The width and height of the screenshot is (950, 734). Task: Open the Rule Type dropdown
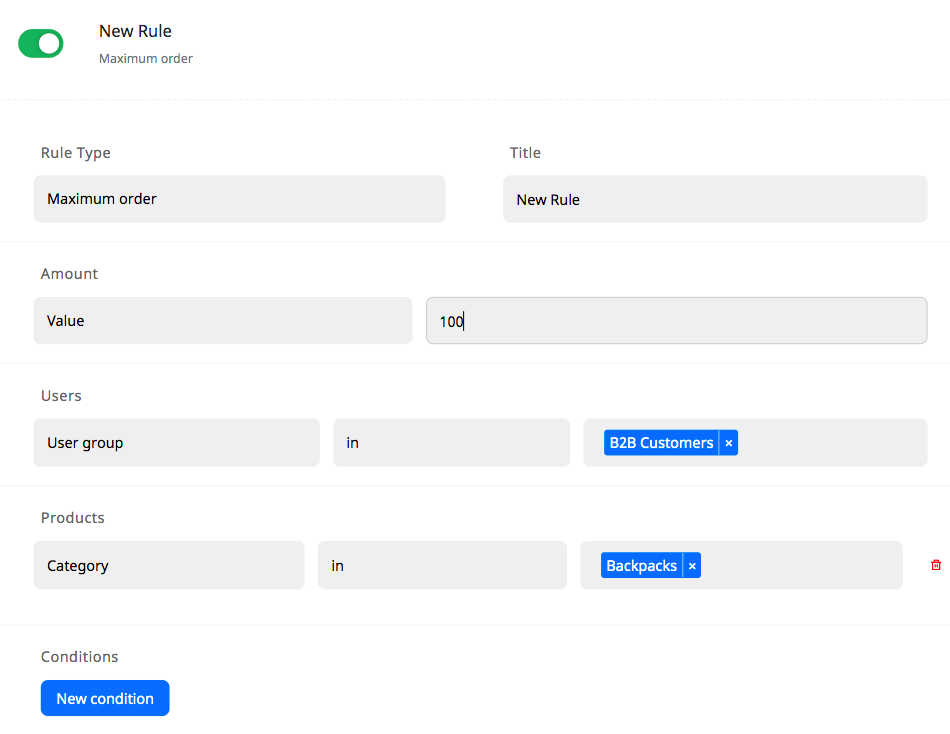[239, 199]
